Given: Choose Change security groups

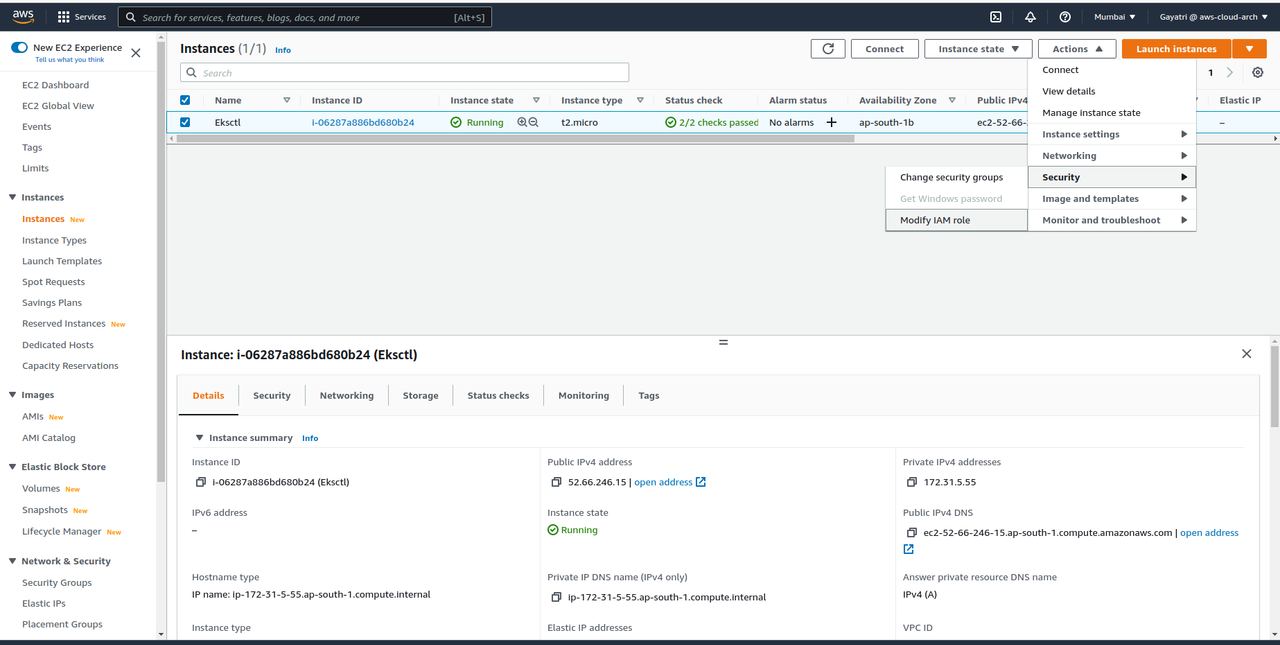Looking at the screenshot, I should point(957,177).
